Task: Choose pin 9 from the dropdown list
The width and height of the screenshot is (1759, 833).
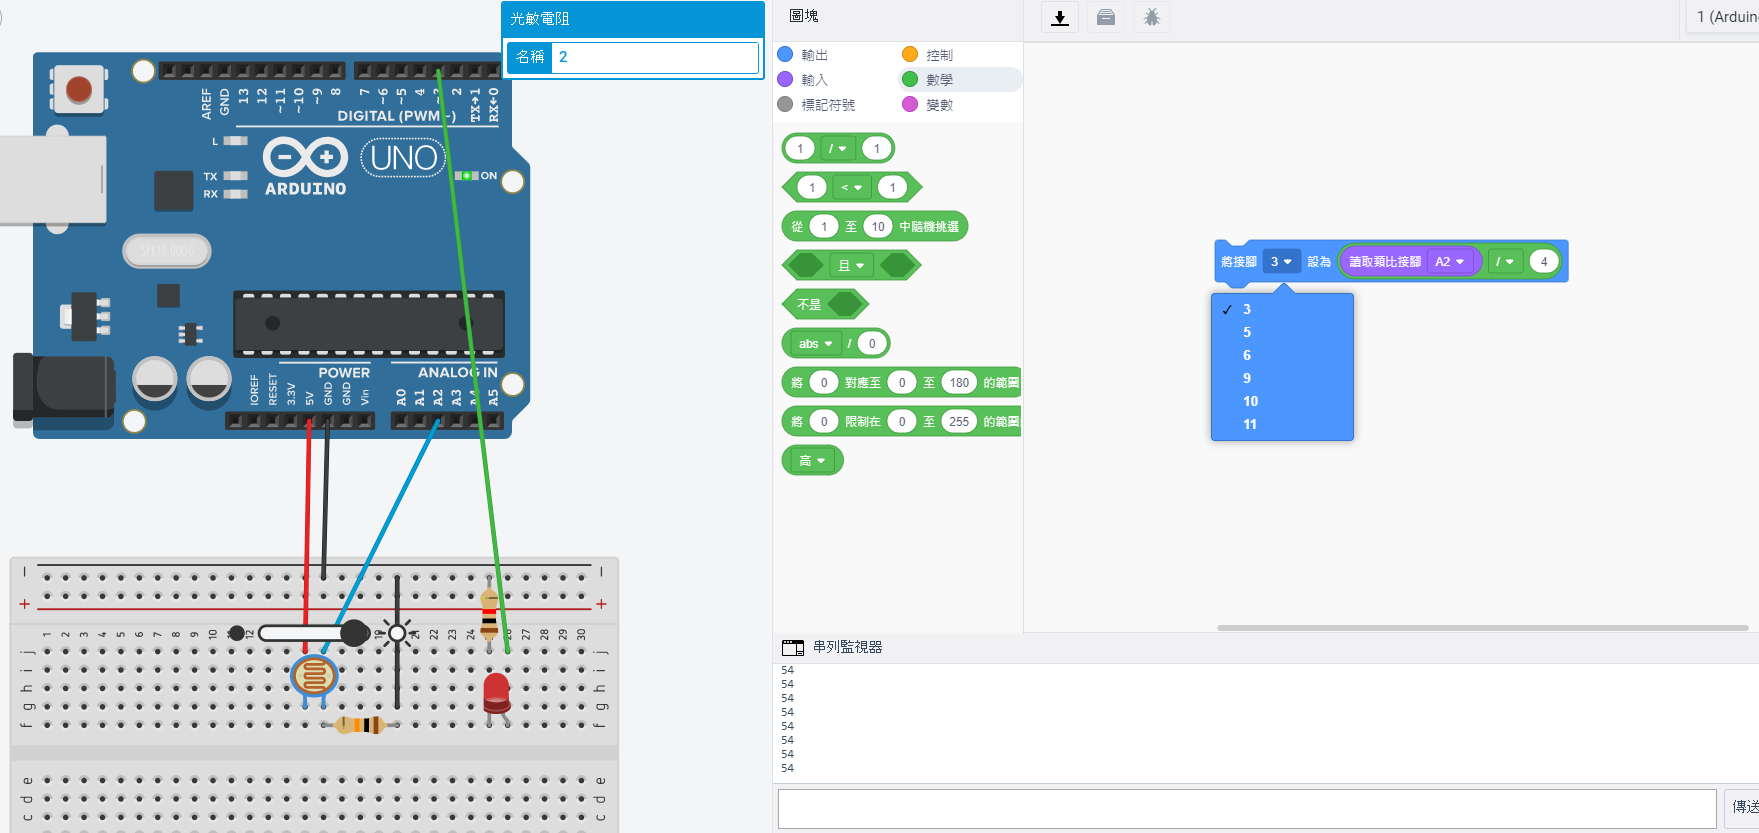Action: pyautogui.click(x=1247, y=378)
